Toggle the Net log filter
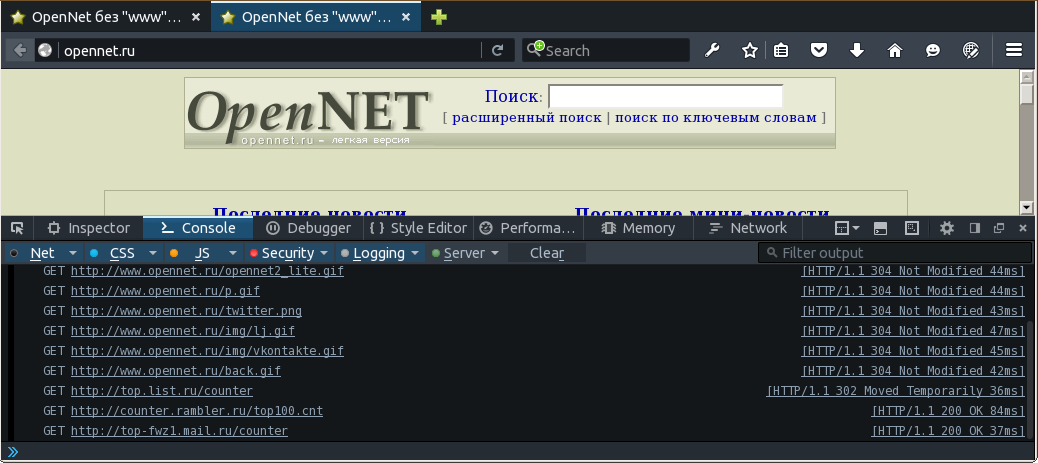The height and width of the screenshot is (463, 1038). click(42, 253)
